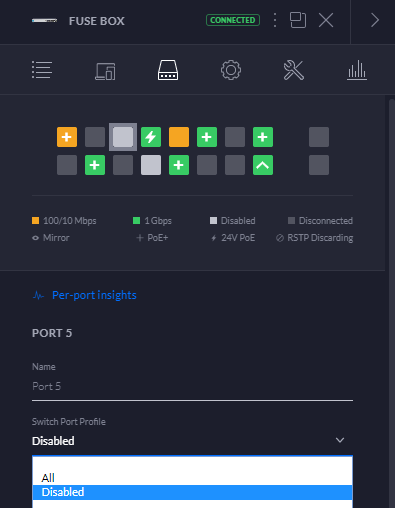This screenshot has height=510, width=397.
Task: Open the Tools wrench tab icon
Action: pyautogui.click(x=294, y=70)
